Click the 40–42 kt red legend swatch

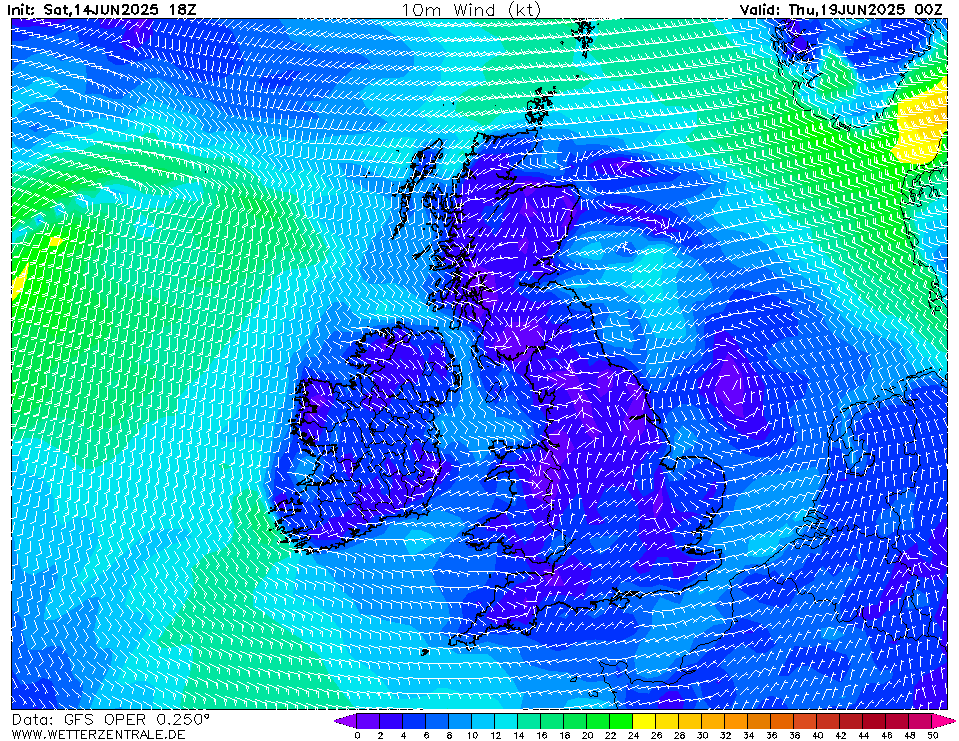(x=829, y=721)
